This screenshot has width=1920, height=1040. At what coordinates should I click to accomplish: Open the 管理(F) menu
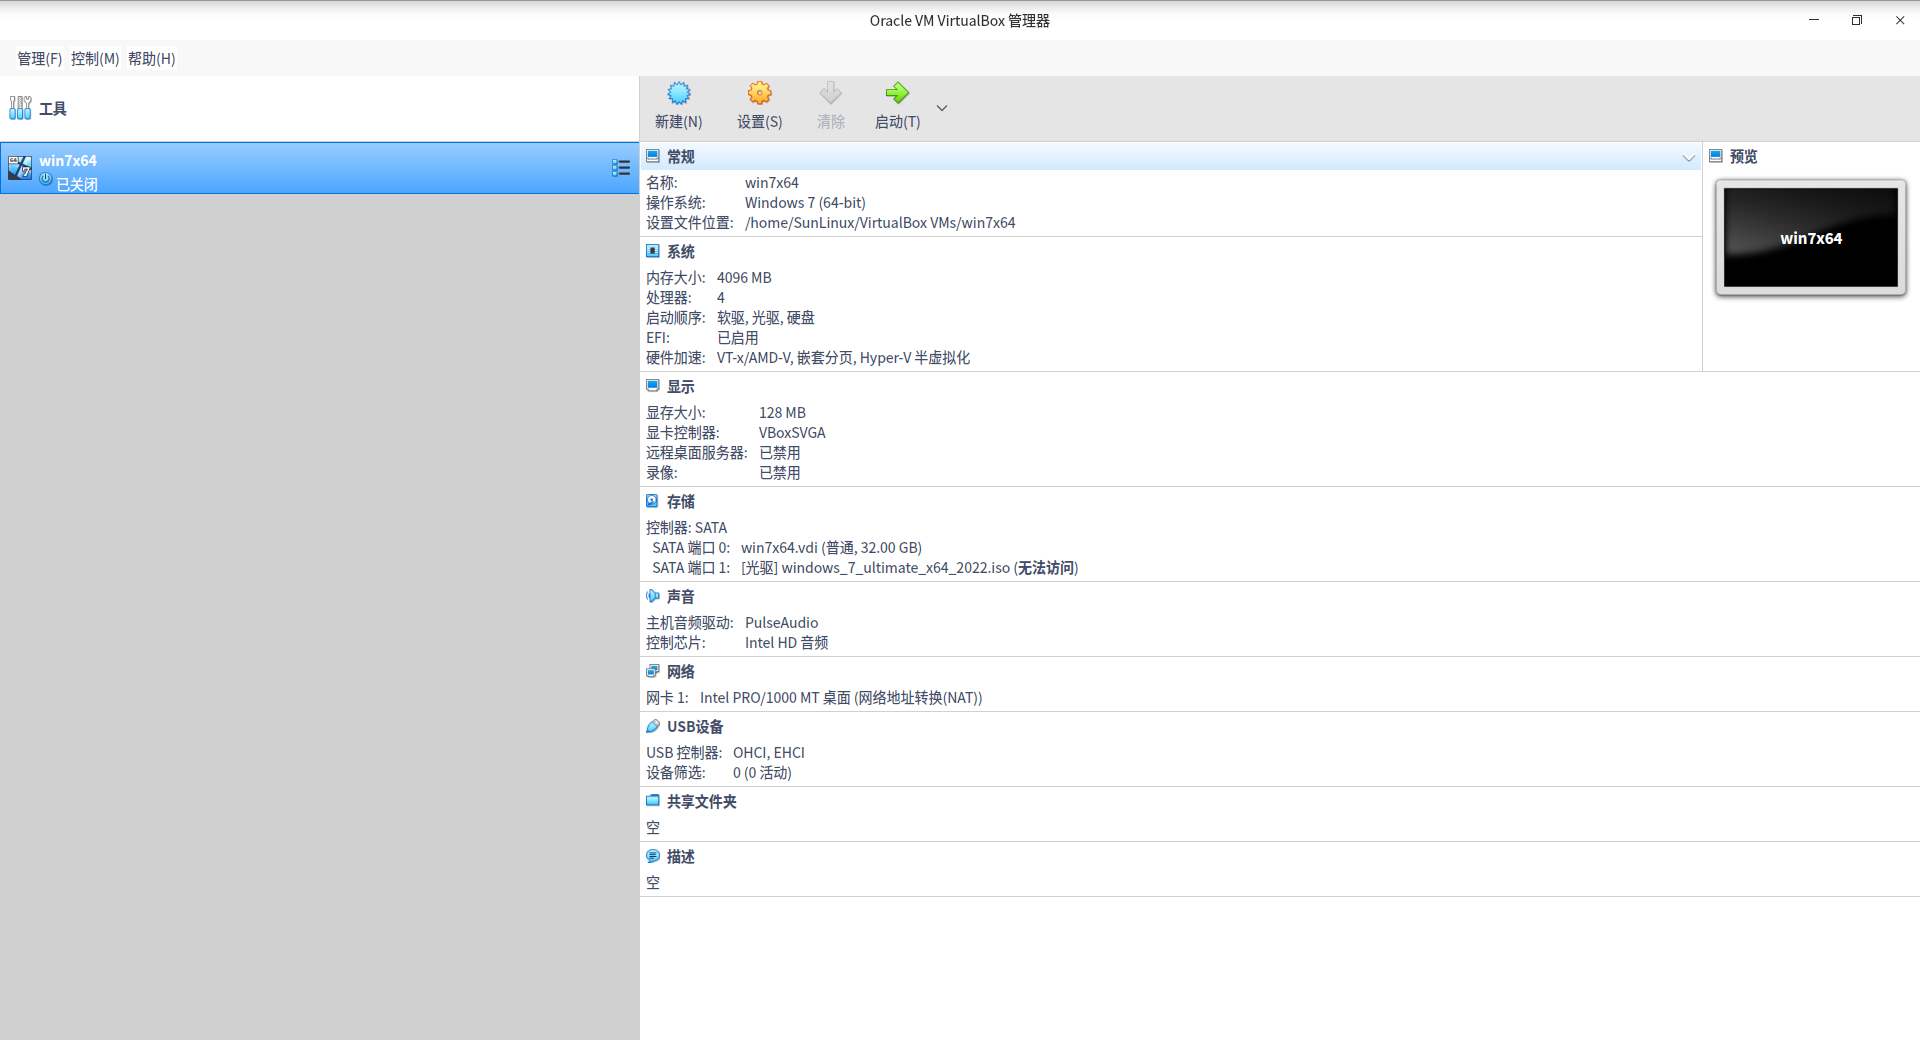click(39, 59)
